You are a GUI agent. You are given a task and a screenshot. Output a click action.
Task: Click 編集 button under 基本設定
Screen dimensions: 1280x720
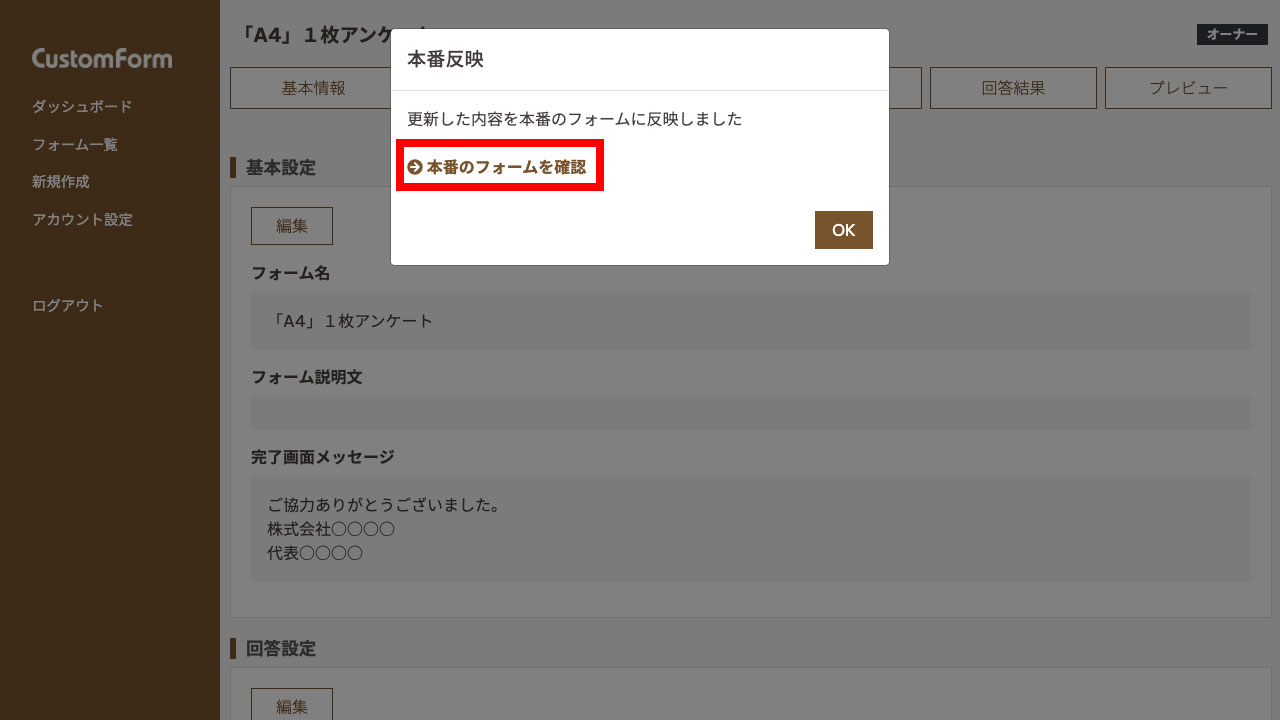click(x=292, y=226)
